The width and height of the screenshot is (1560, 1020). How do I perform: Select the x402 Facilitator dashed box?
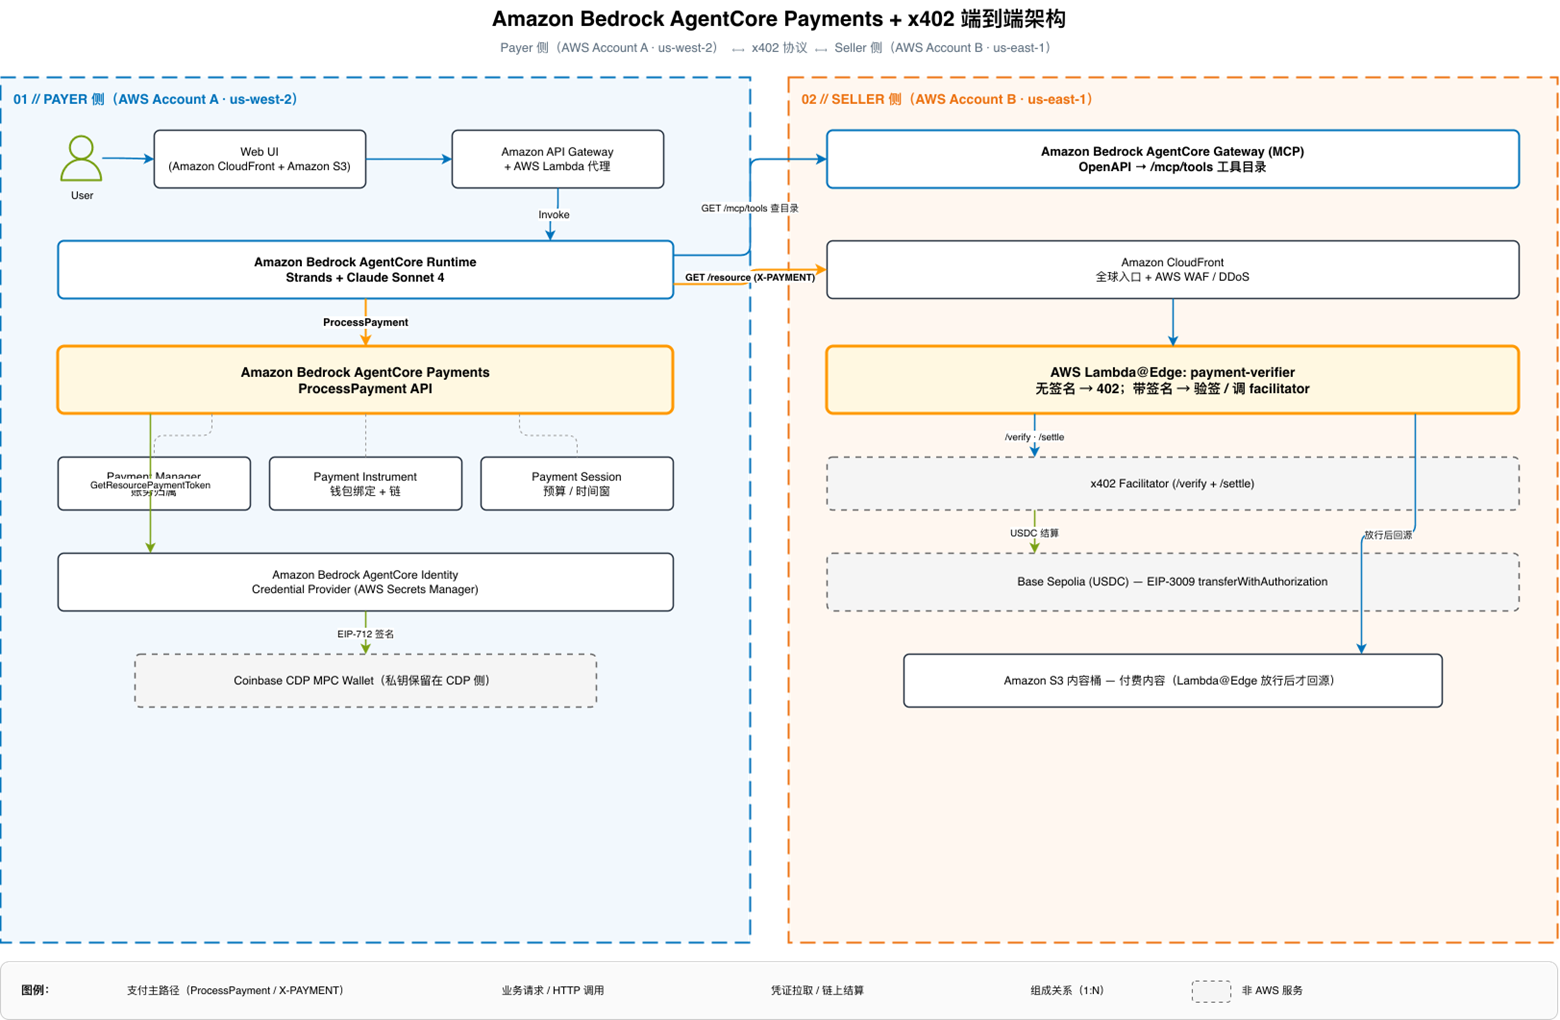pos(1172,484)
